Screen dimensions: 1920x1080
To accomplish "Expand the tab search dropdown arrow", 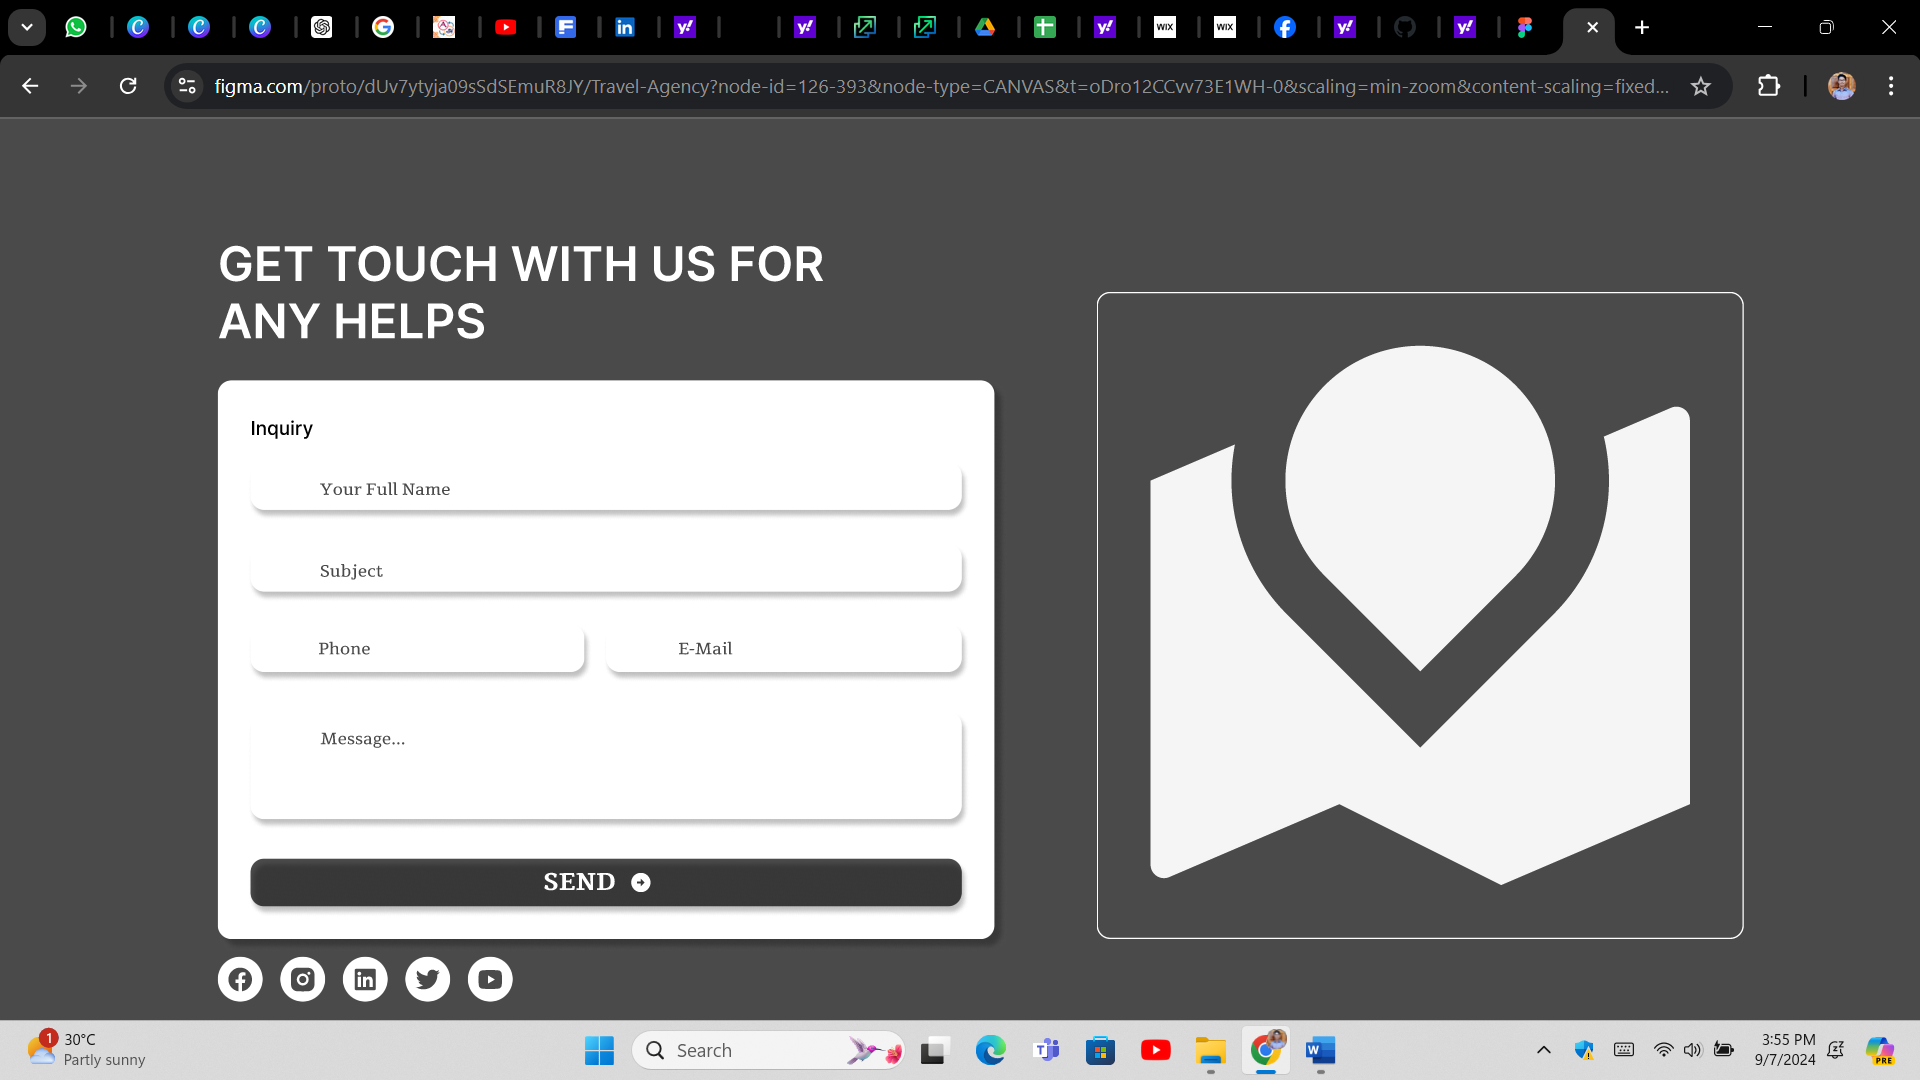I will 27,27.
